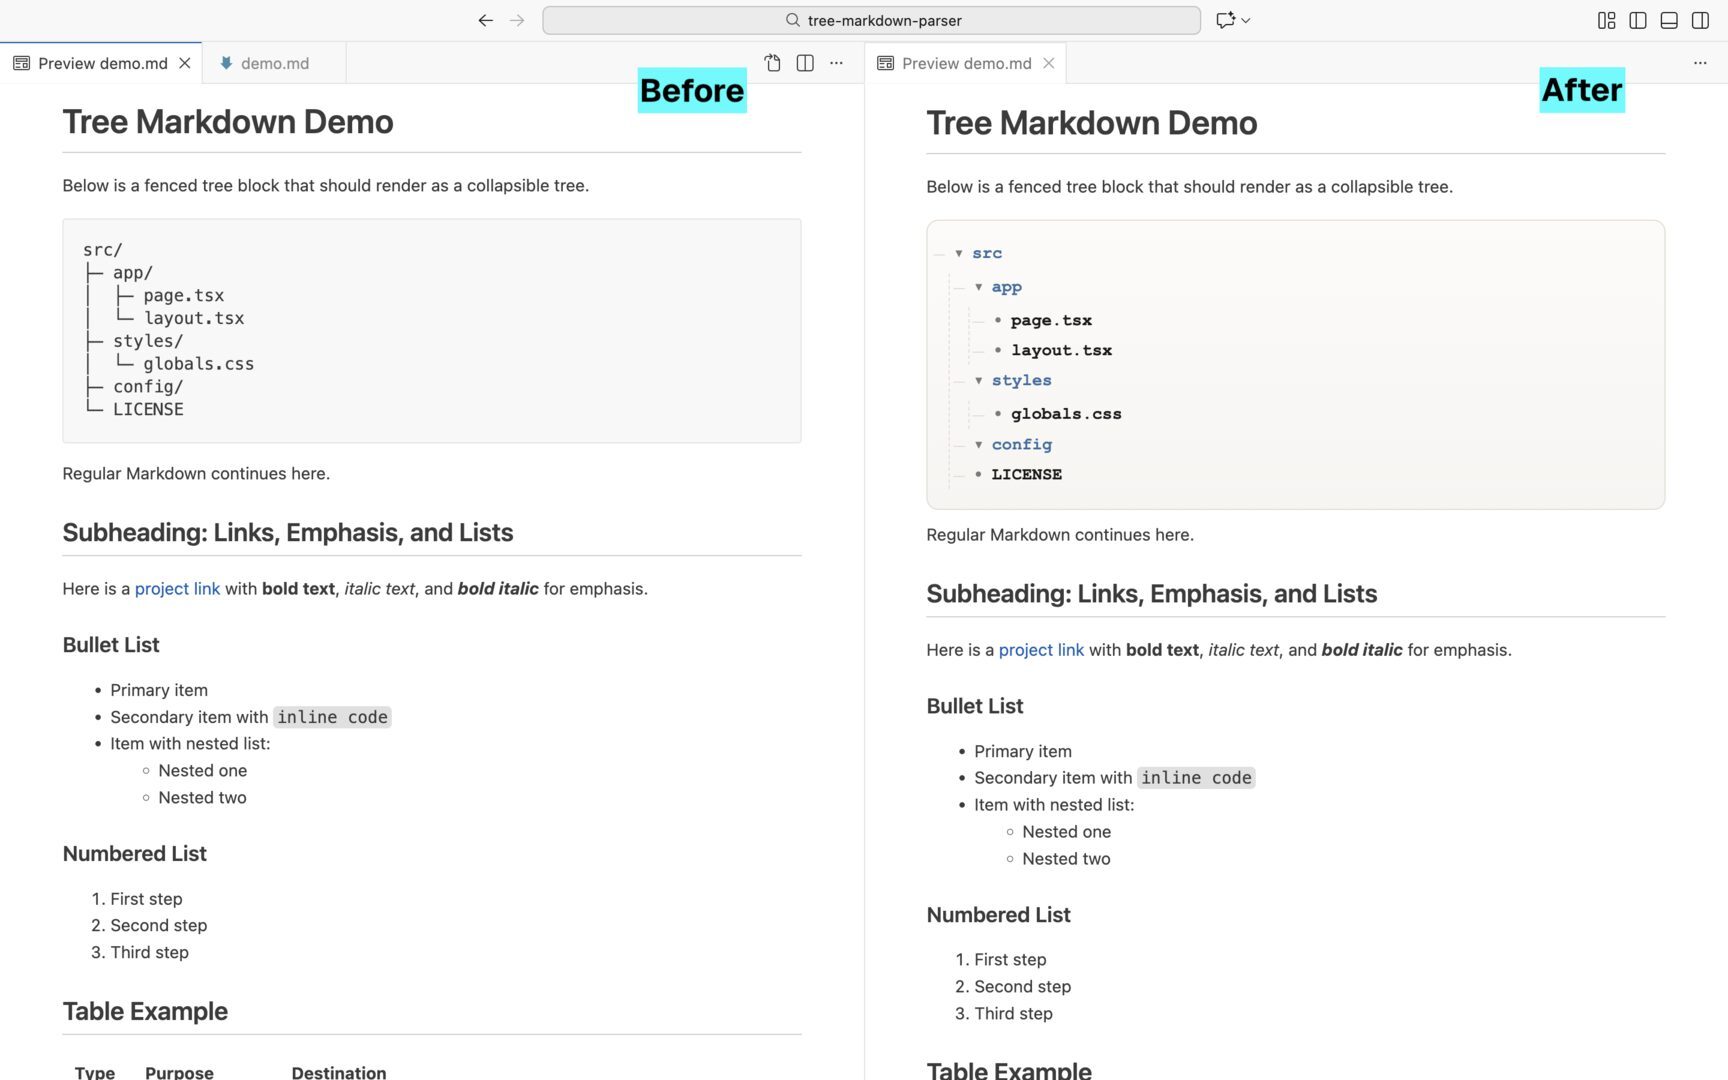Toggle the bottom panel layout control
This screenshot has width=1728, height=1080.
[1668, 20]
